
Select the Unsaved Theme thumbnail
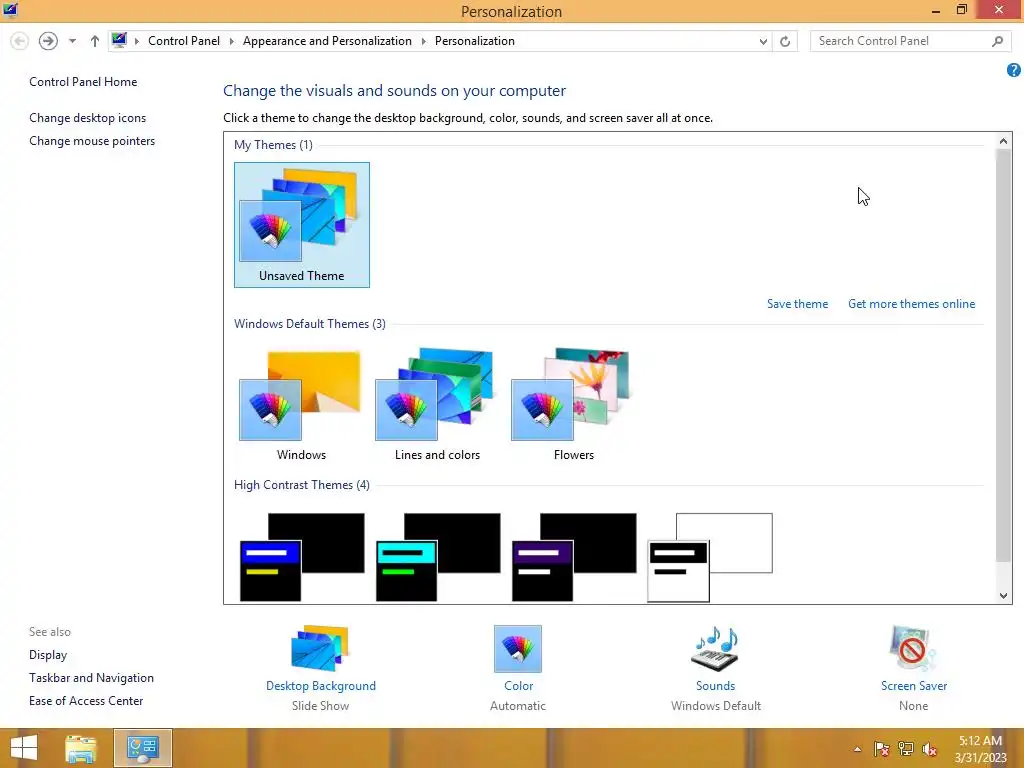click(x=302, y=225)
